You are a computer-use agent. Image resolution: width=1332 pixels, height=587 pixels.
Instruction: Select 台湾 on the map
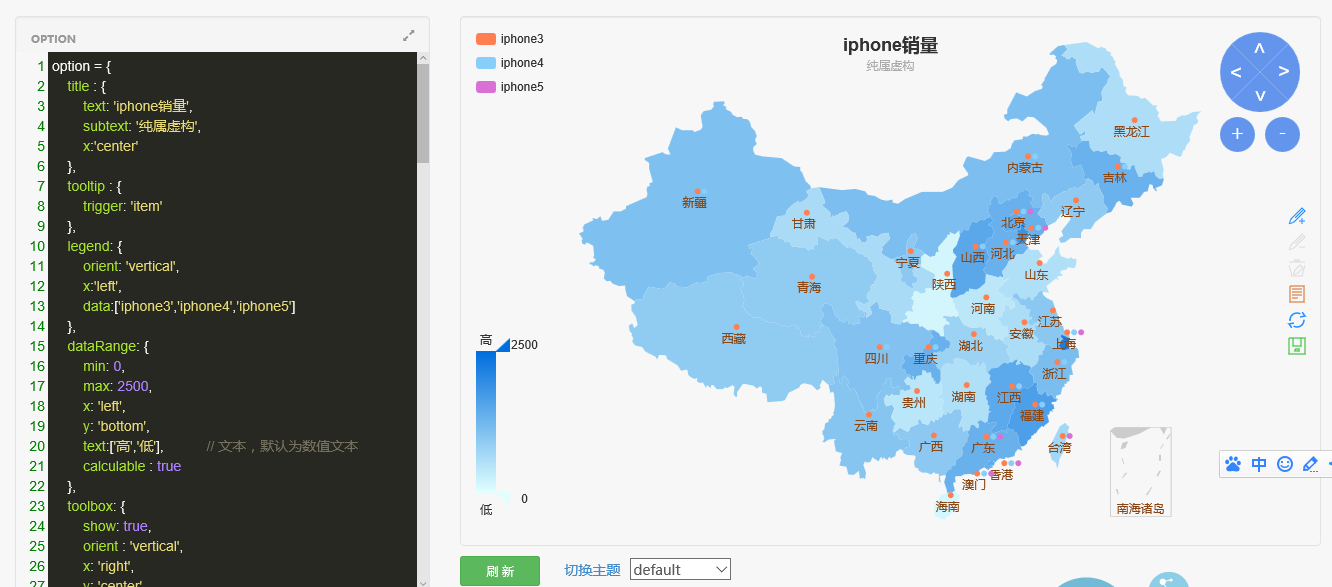1059,448
